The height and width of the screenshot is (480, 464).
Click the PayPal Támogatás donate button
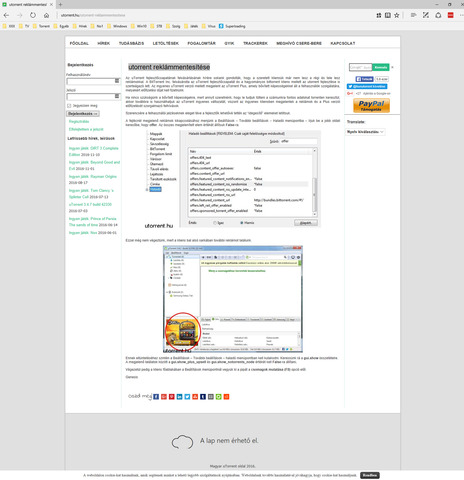pyautogui.click(x=371, y=106)
